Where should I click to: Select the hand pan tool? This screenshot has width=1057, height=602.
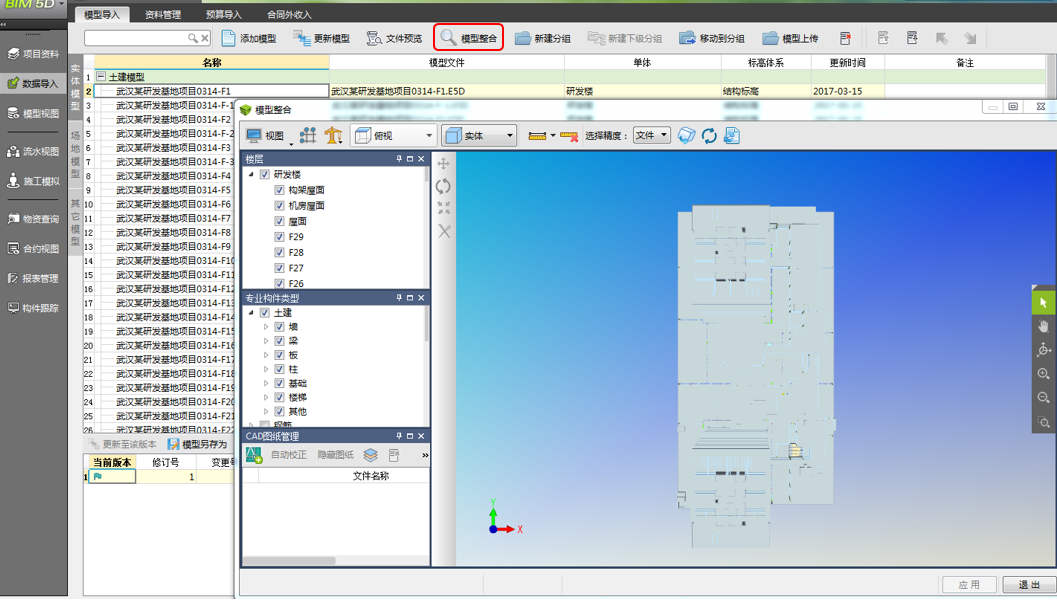tap(1044, 326)
